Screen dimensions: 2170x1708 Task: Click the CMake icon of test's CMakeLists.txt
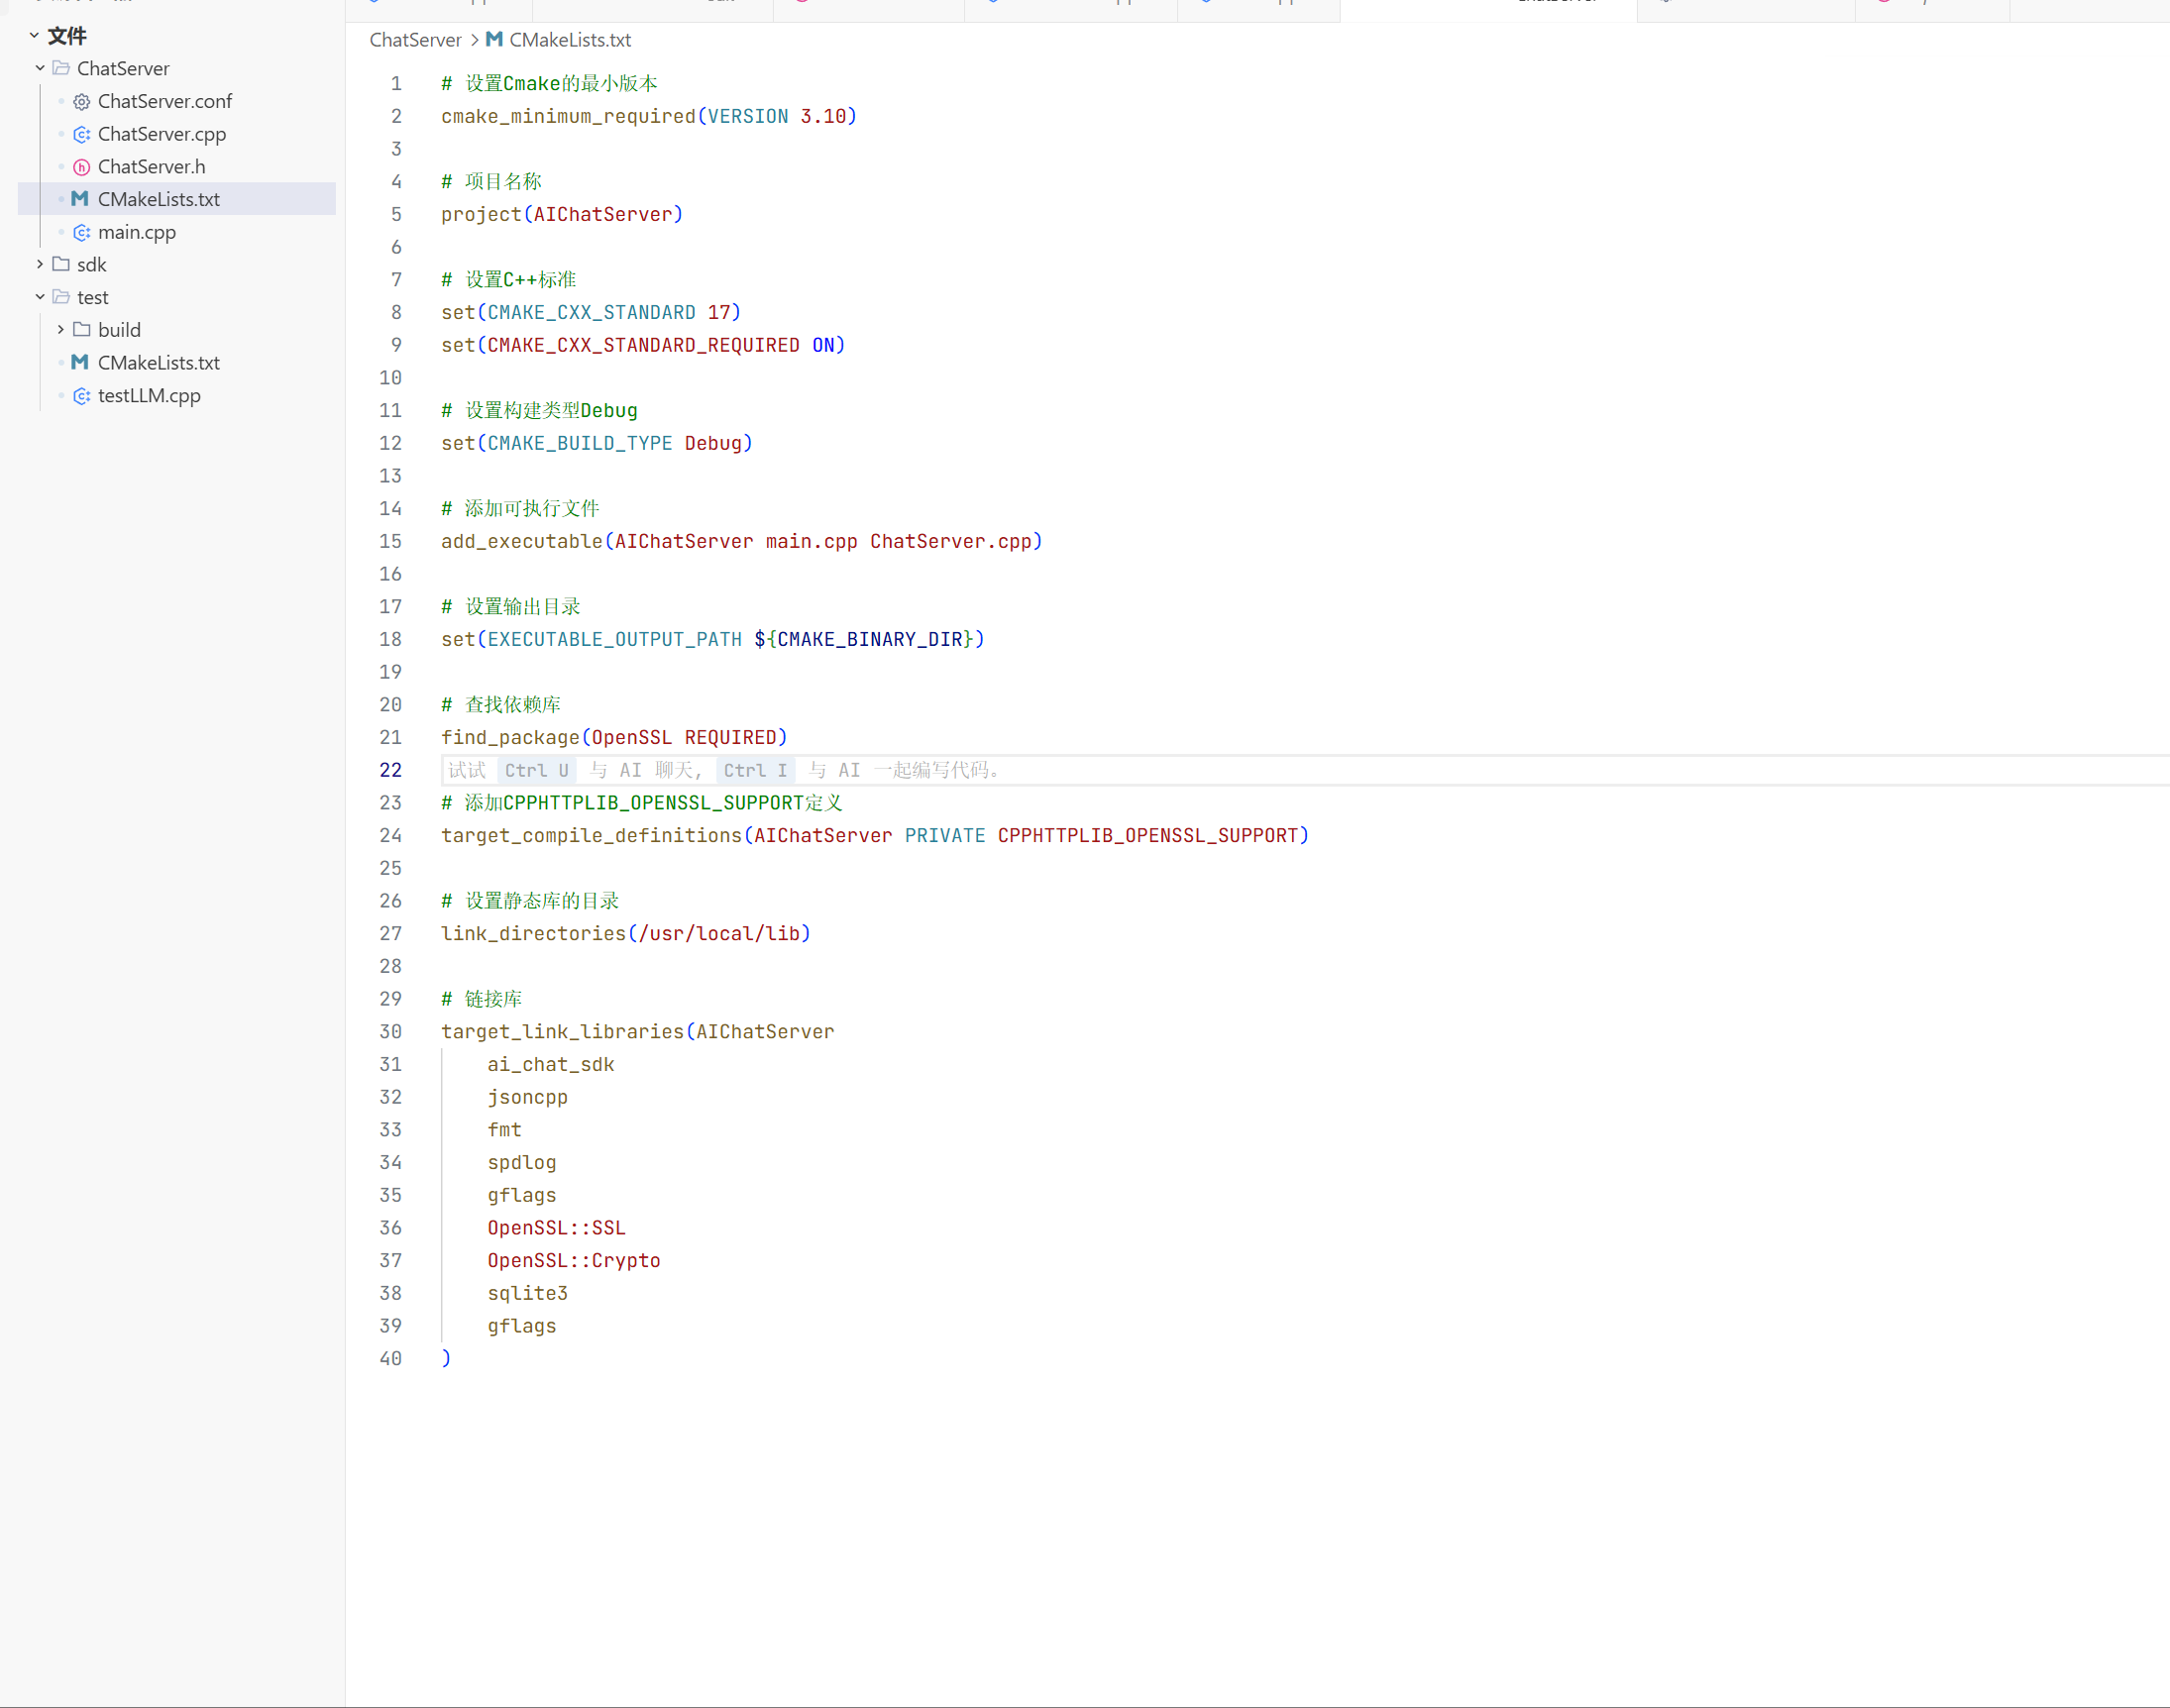point(80,362)
